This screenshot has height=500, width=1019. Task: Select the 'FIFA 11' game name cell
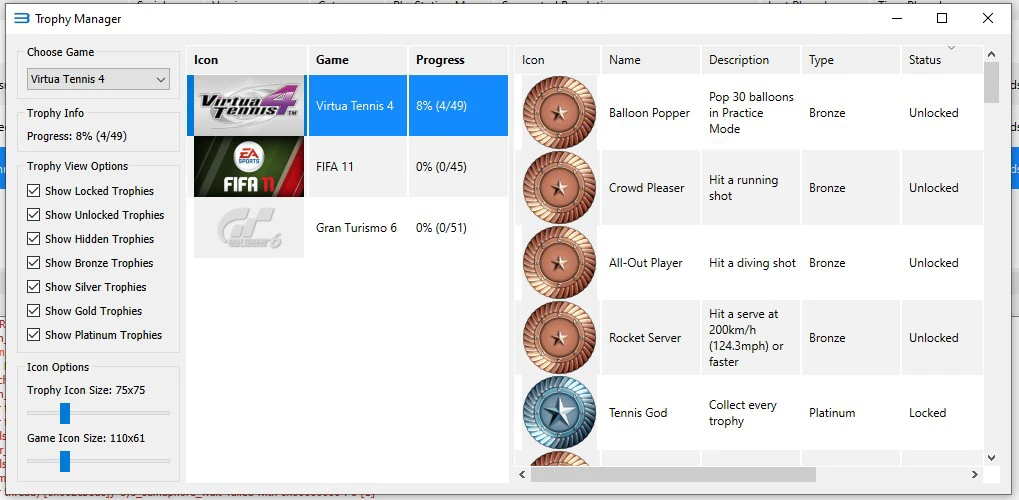tap(358, 166)
